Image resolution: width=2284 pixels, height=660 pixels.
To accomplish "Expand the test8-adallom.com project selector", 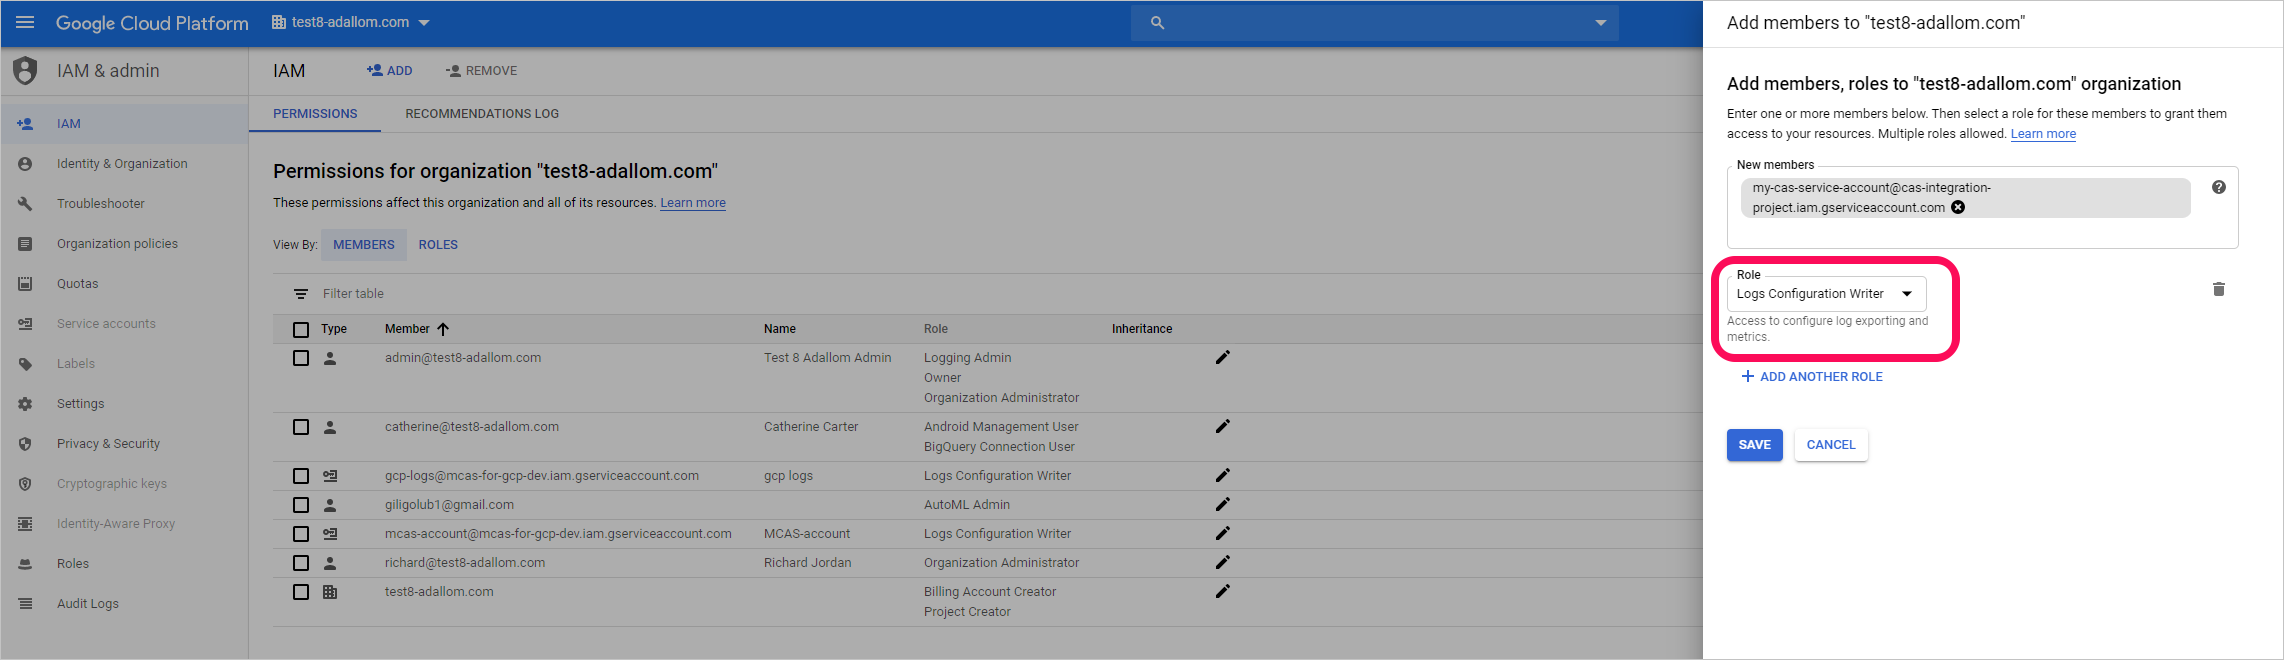I will tap(351, 22).
